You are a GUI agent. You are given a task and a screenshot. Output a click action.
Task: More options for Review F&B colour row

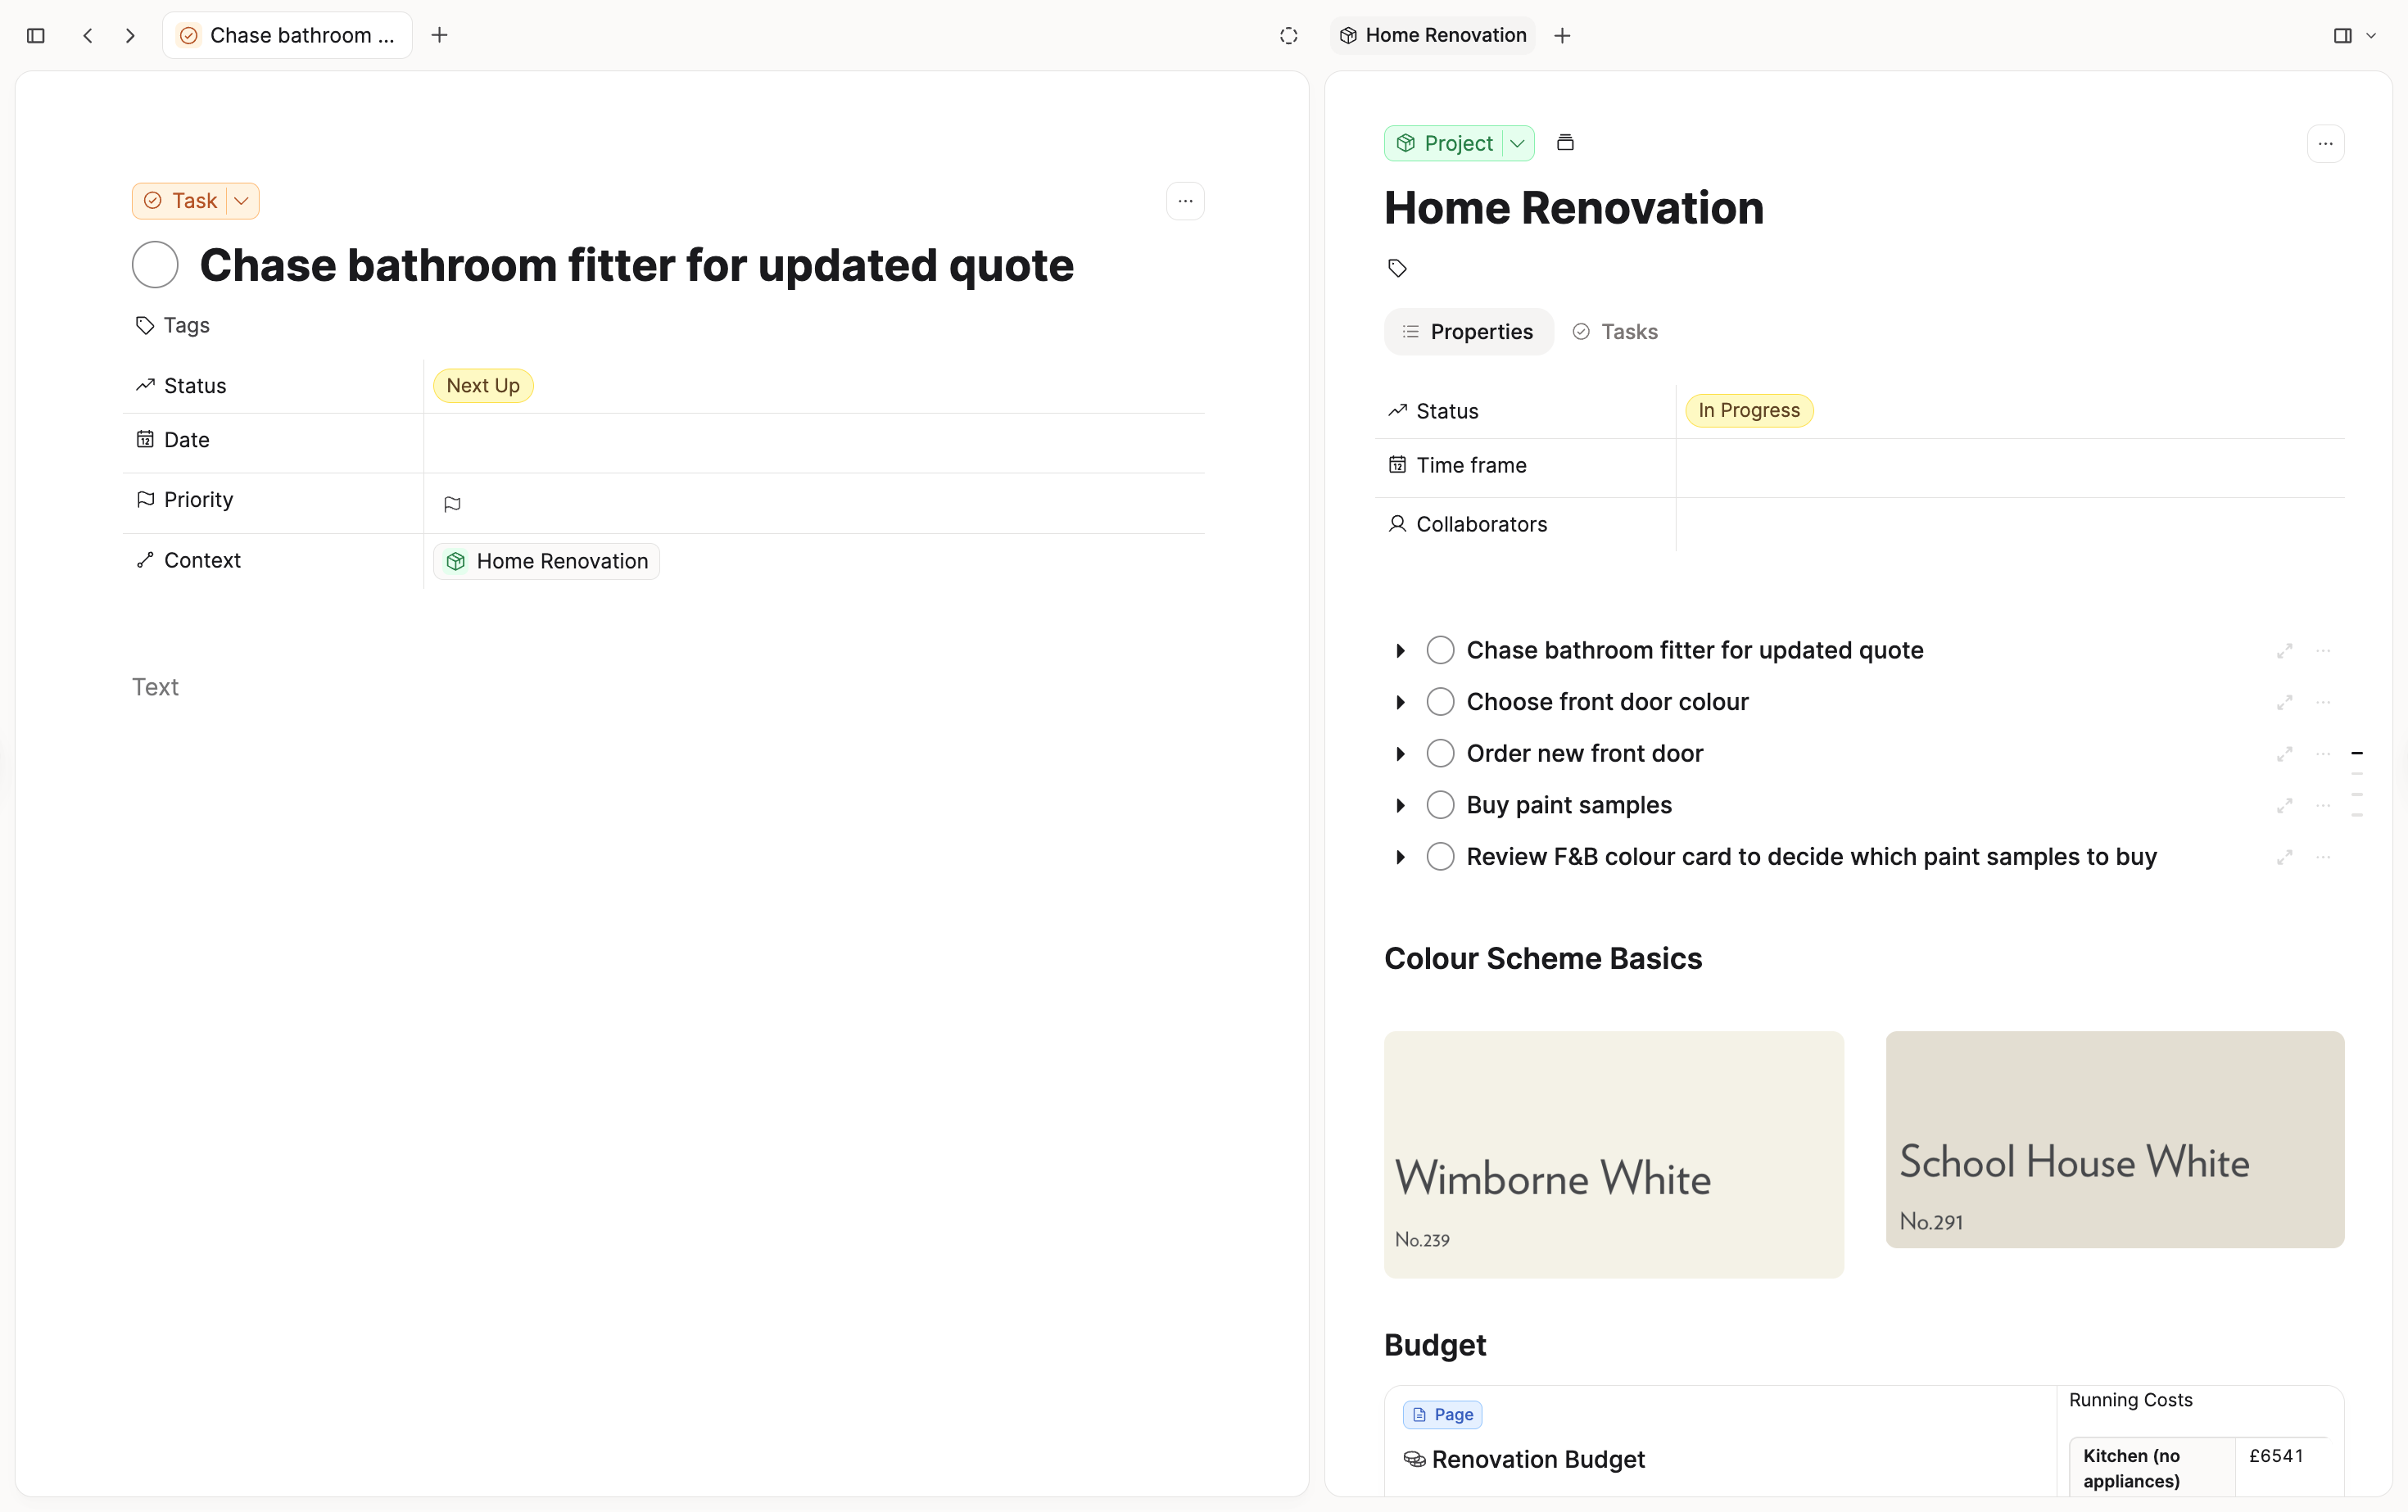2323,858
